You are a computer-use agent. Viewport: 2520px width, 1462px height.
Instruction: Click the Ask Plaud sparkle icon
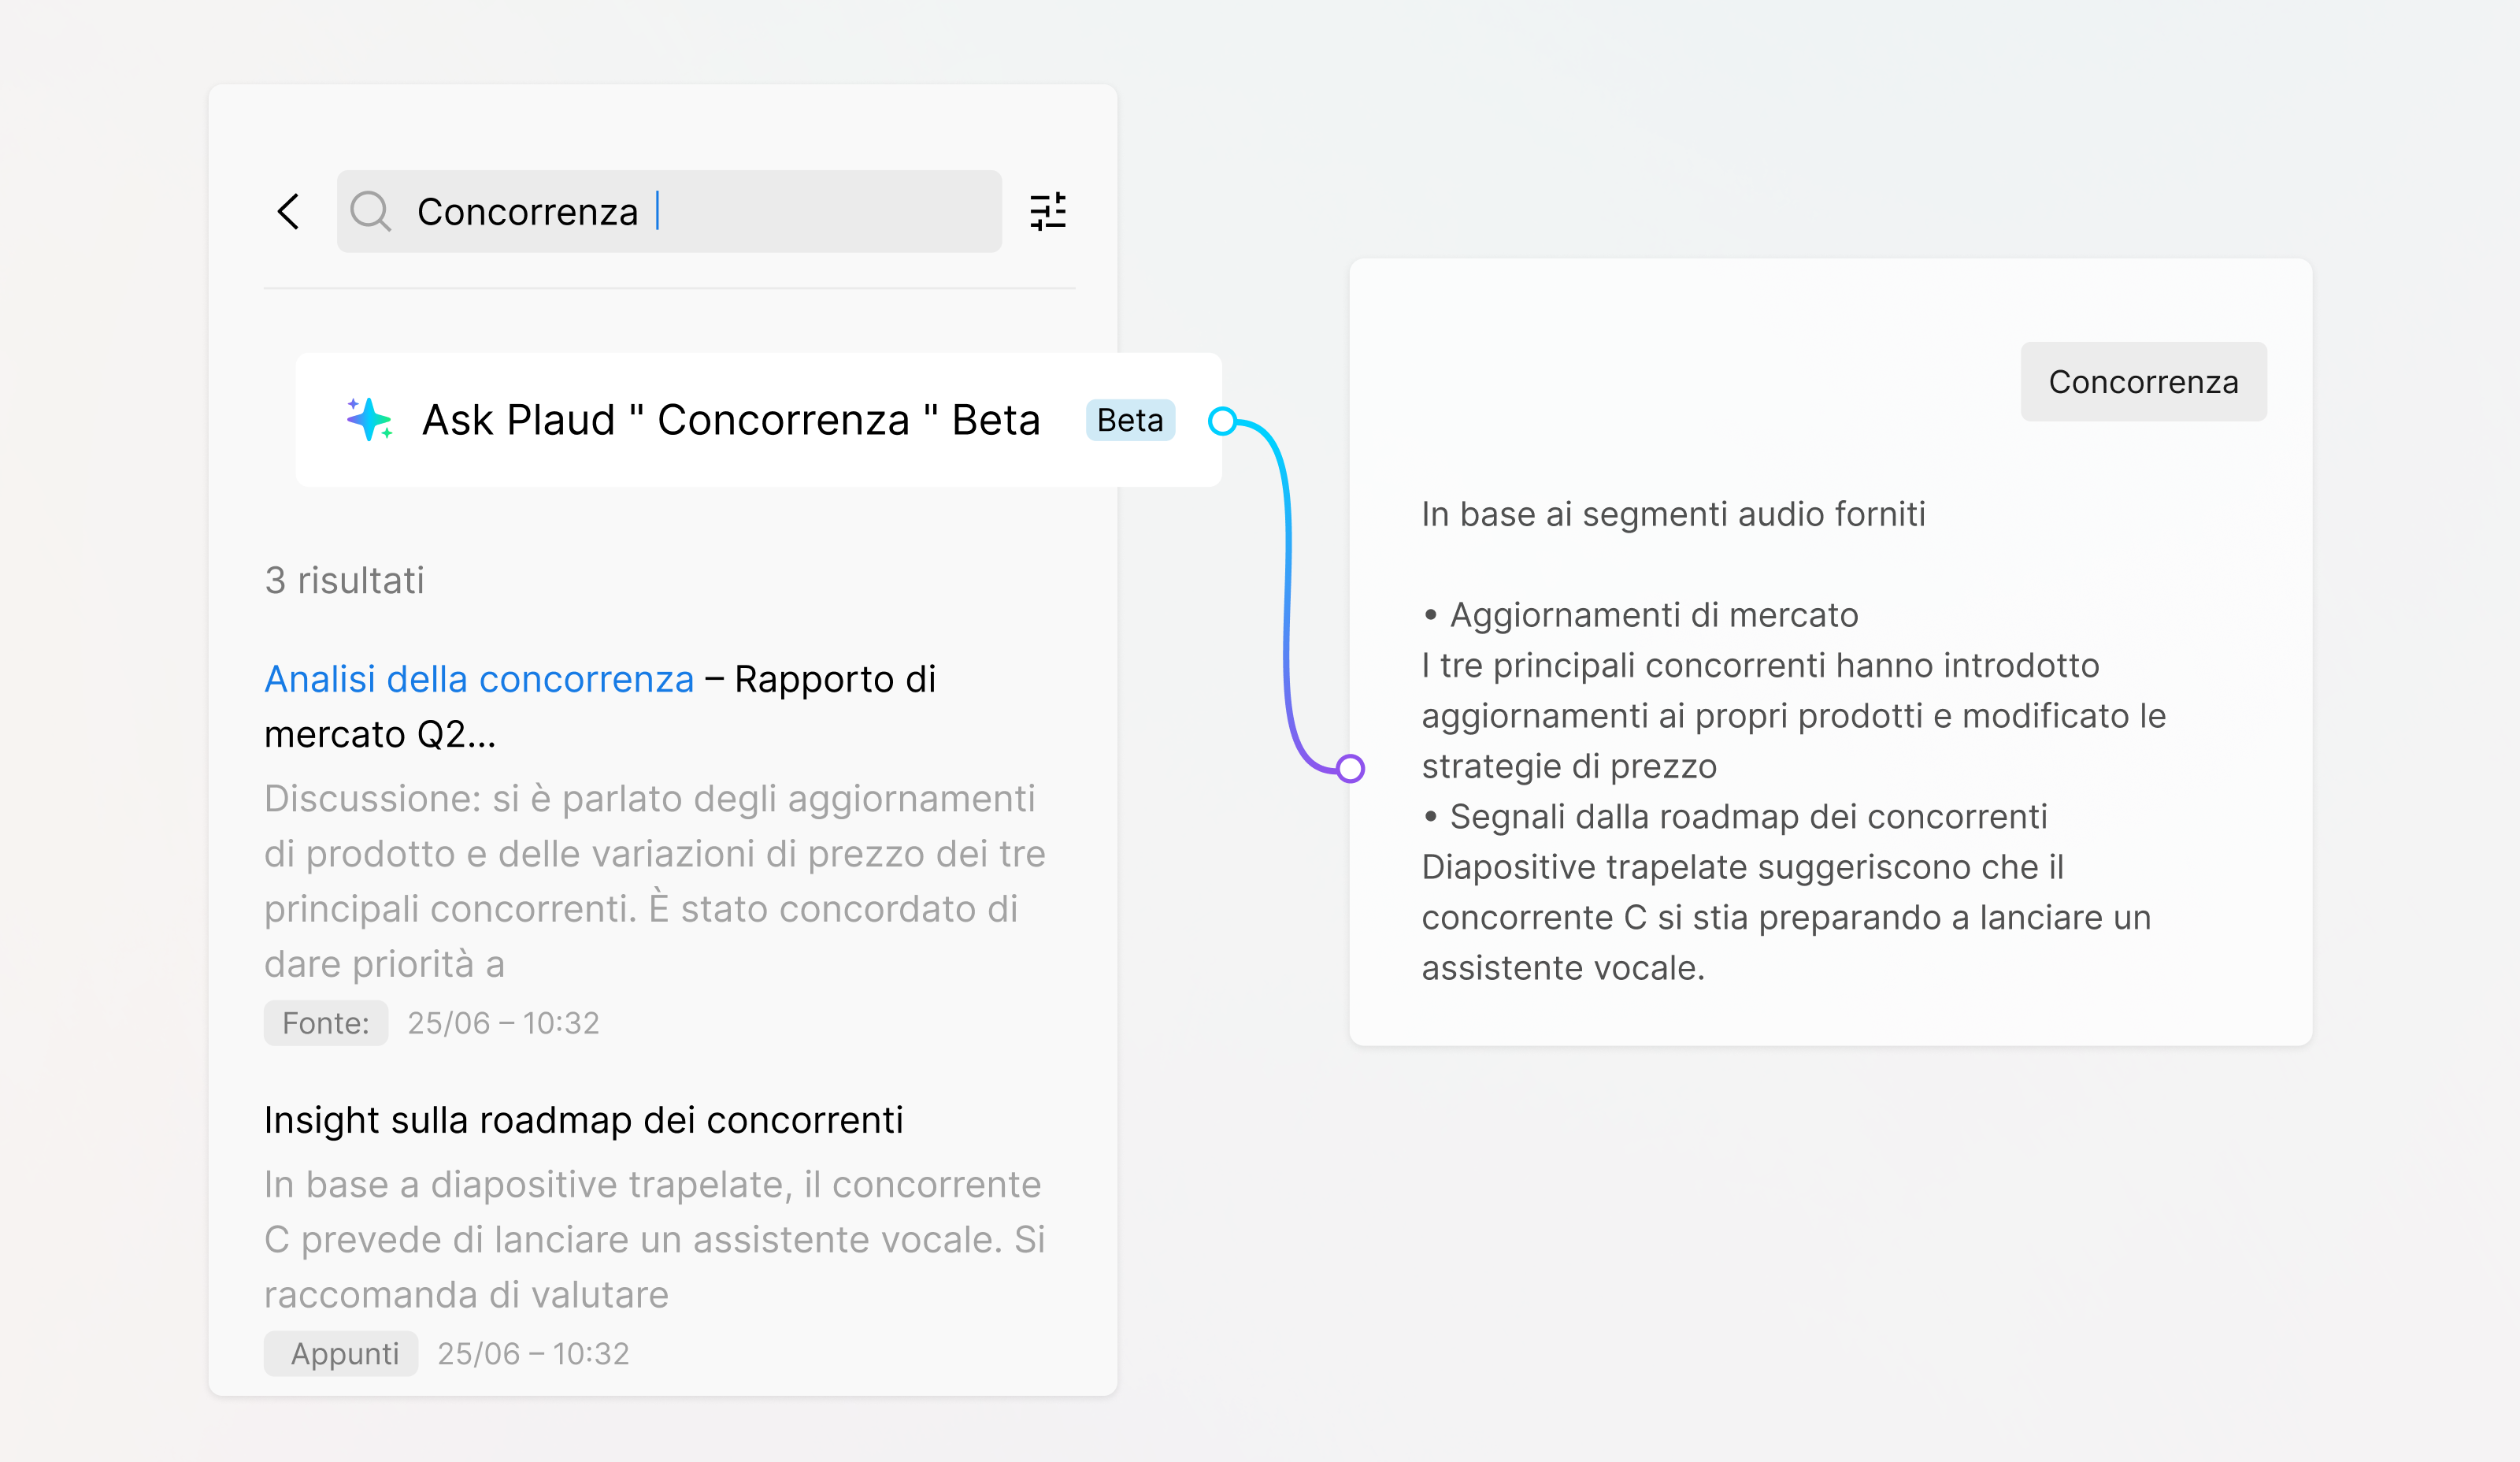(369, 420)
